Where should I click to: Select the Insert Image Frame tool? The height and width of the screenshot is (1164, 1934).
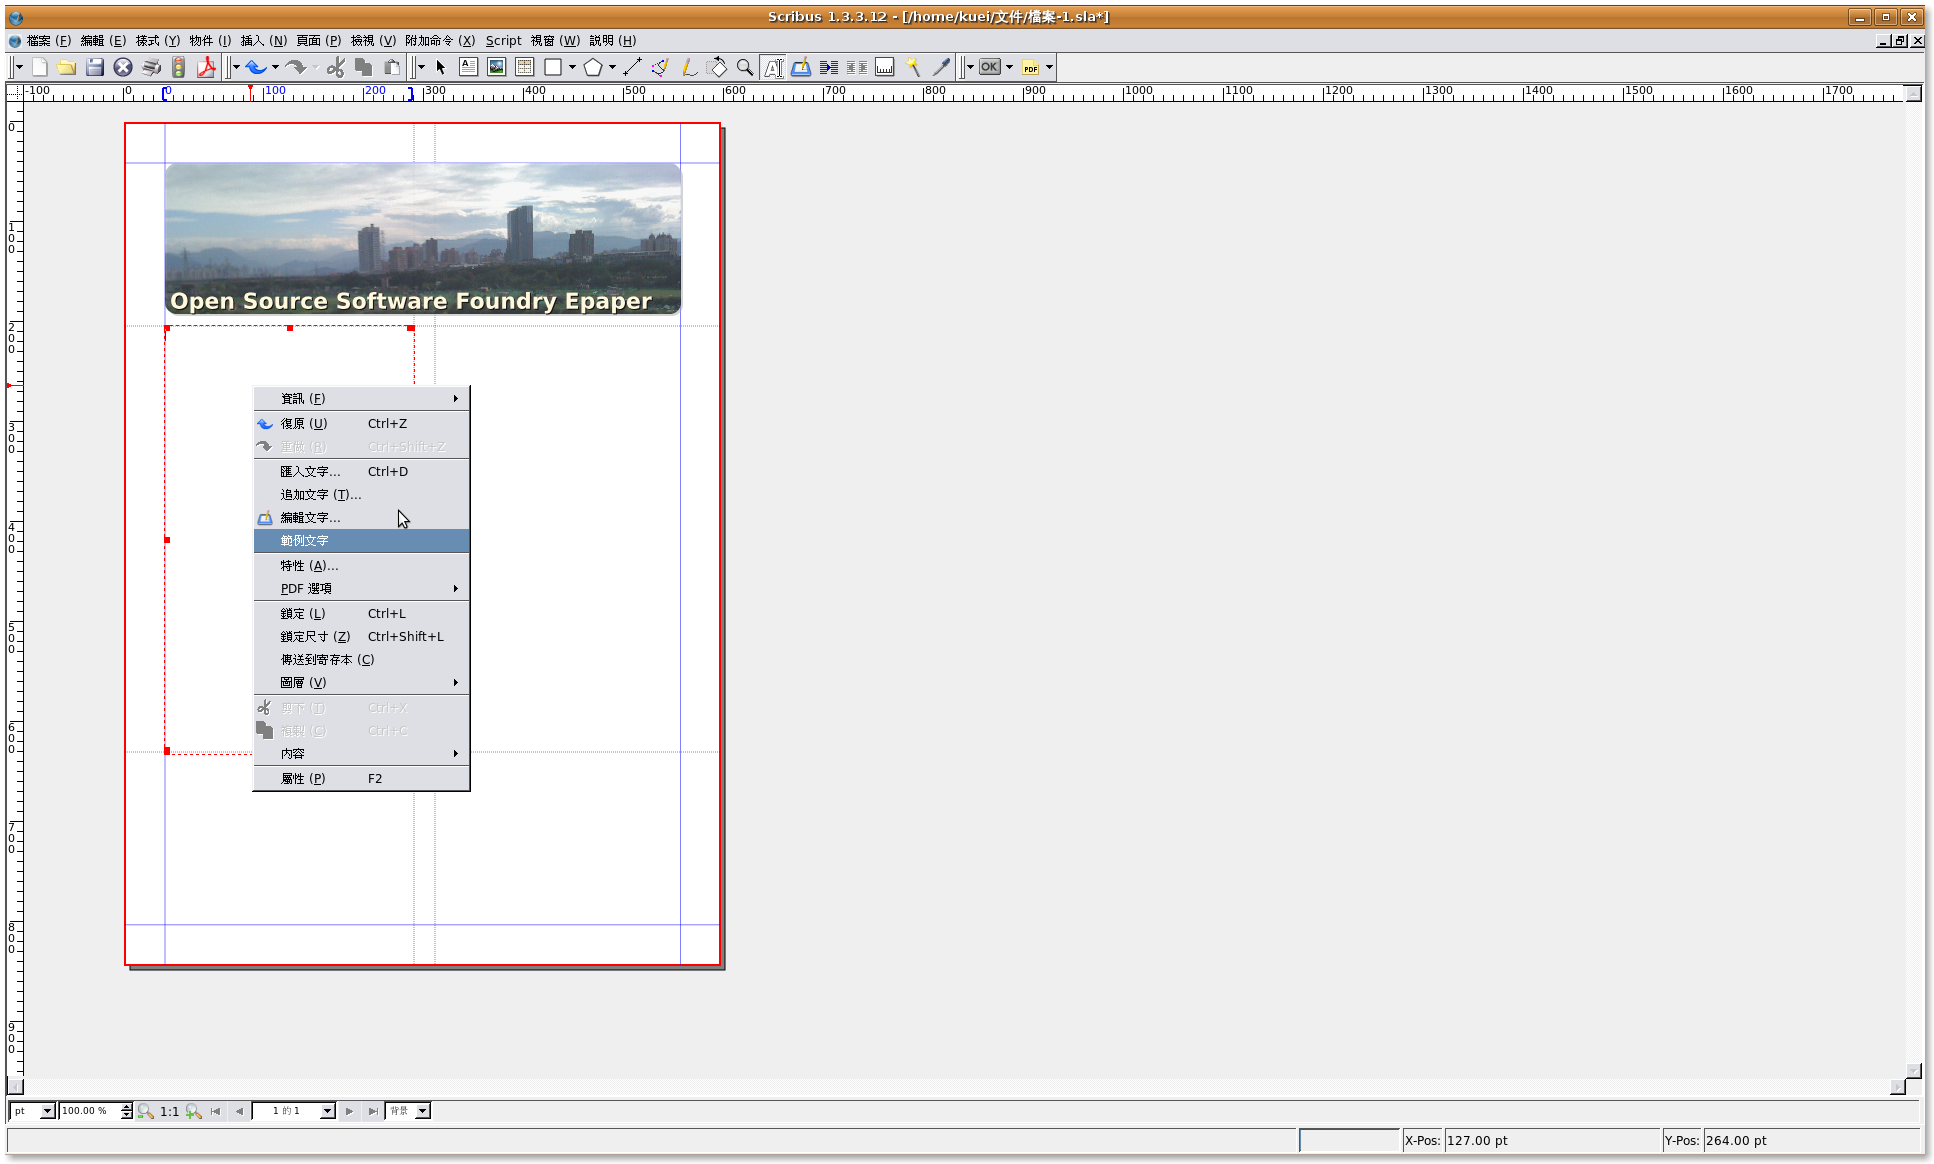pyautogui.click(x=496, y=67)
